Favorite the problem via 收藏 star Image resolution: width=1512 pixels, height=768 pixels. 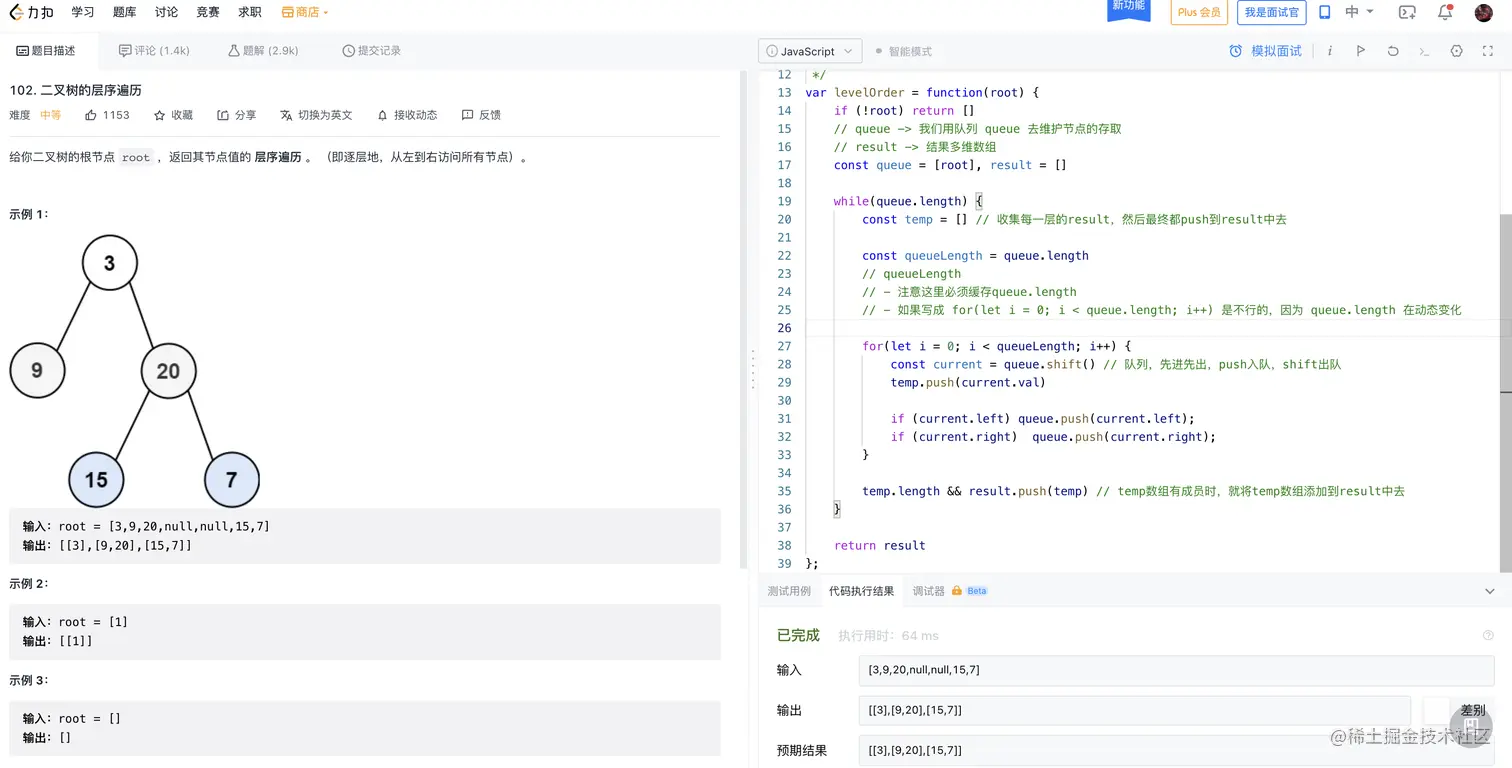(173, 115)
